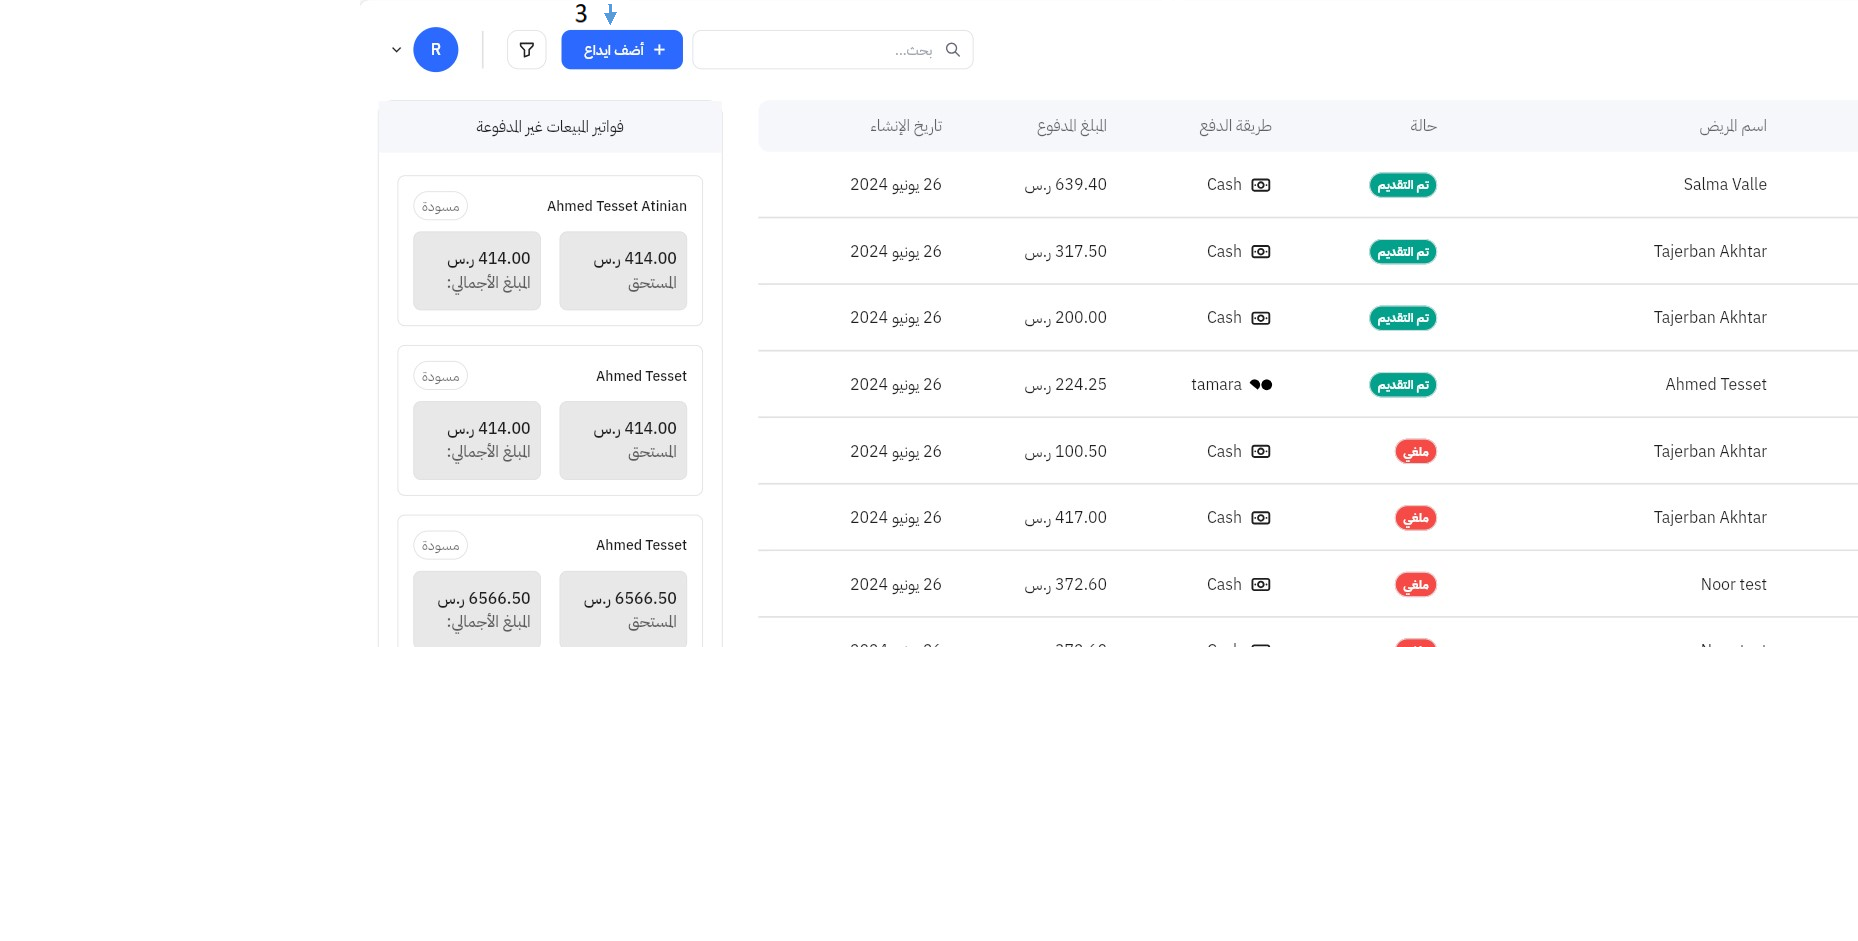The width and height of the screenshot is (1858, 941).
Task: Click red ملغي badge in 100.50 row
Action: coord(1415,452)
